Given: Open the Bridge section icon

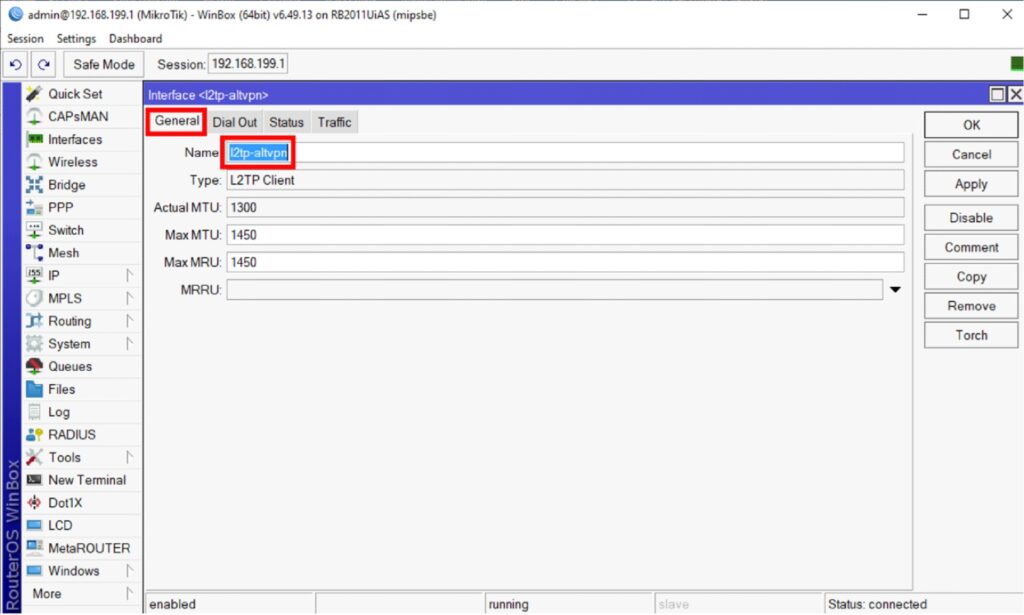Looking at the screenshot, I should tap(34, 185).
